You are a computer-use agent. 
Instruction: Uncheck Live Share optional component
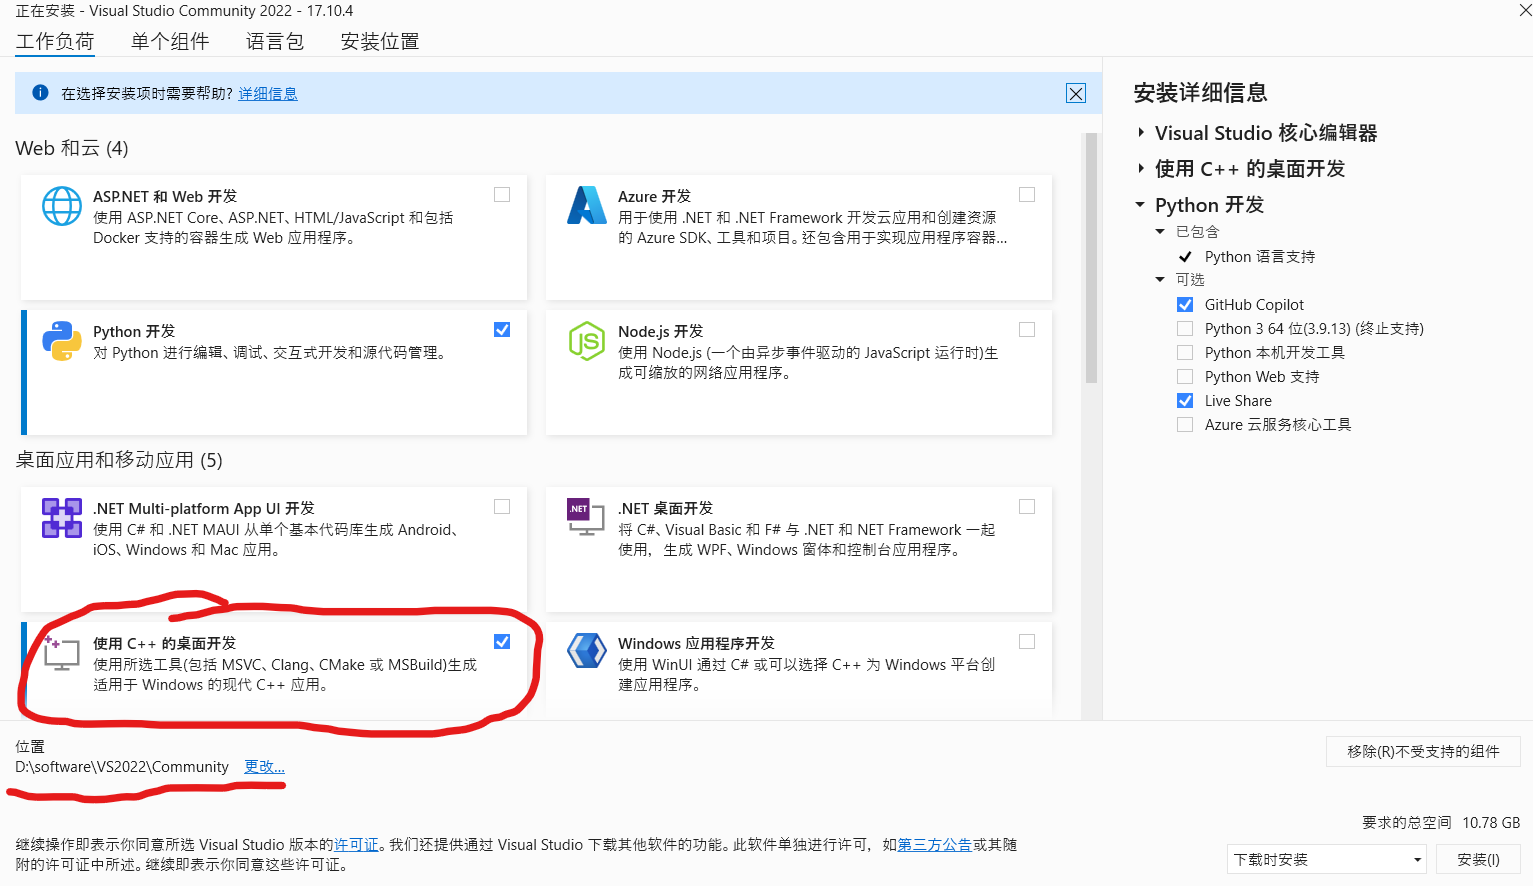[x=1185, y=401]
